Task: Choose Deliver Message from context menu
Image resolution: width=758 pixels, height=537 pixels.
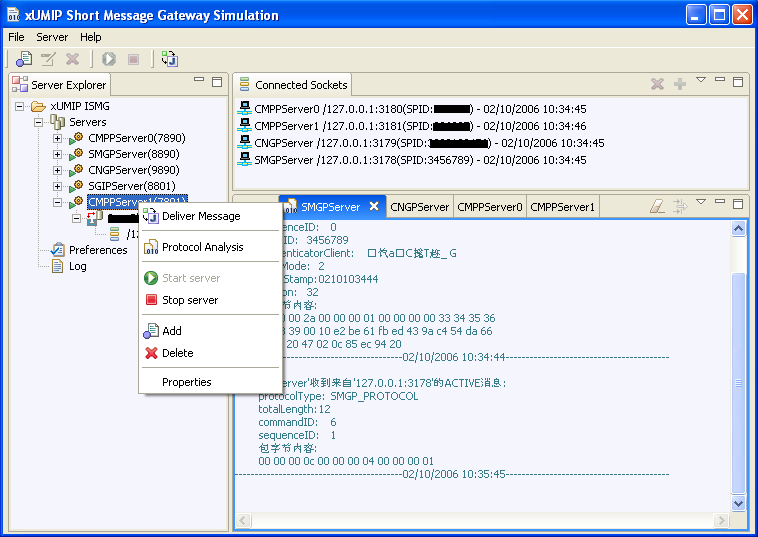Action: tap(210, 216)
